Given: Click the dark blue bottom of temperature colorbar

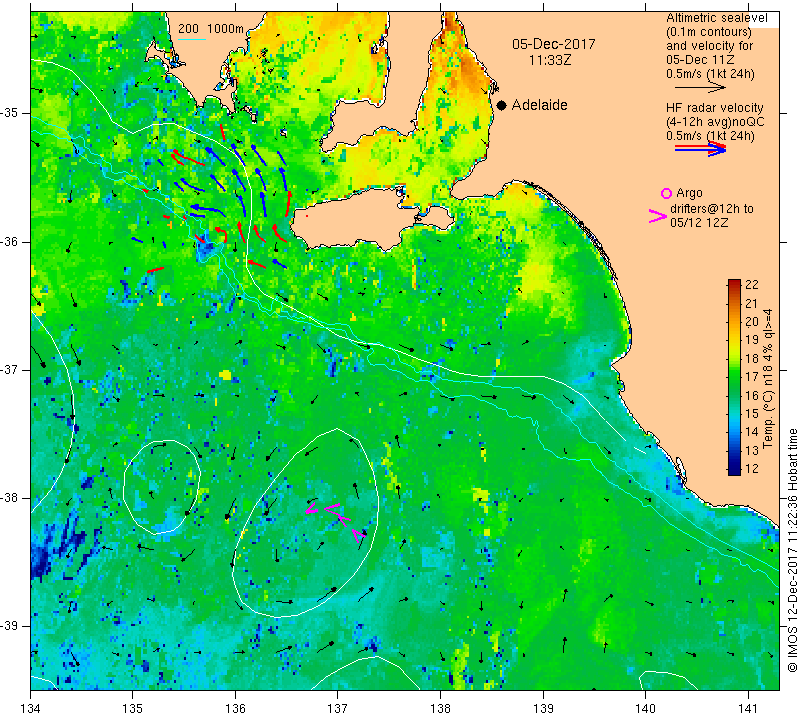Looking at the screenshot, I should pyautogui.click(x=734, y=470).
